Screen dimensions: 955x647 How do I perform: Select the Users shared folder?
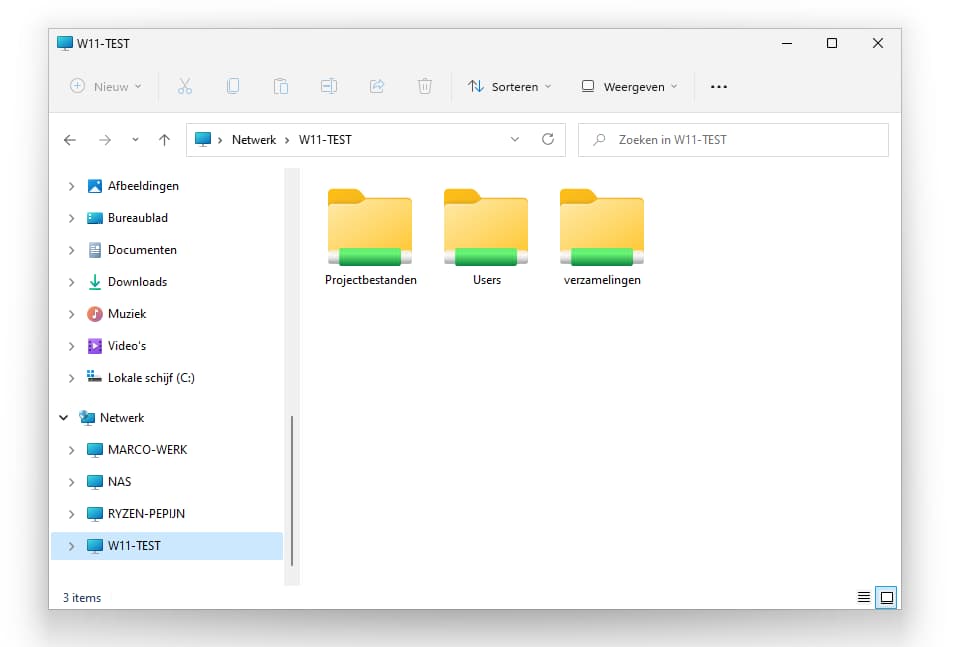(x=486, y=238)
